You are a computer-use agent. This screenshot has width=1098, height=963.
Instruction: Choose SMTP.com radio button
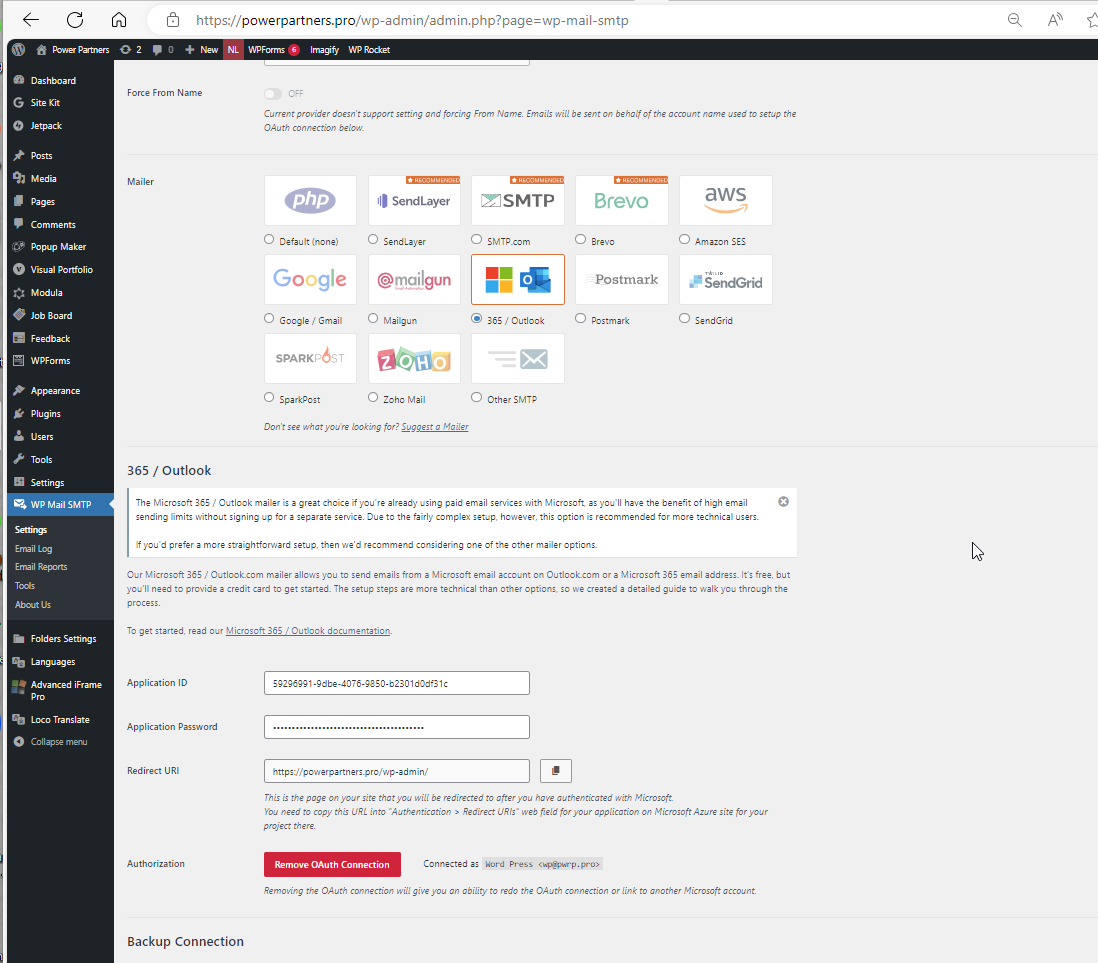click(x=476, y=240)
